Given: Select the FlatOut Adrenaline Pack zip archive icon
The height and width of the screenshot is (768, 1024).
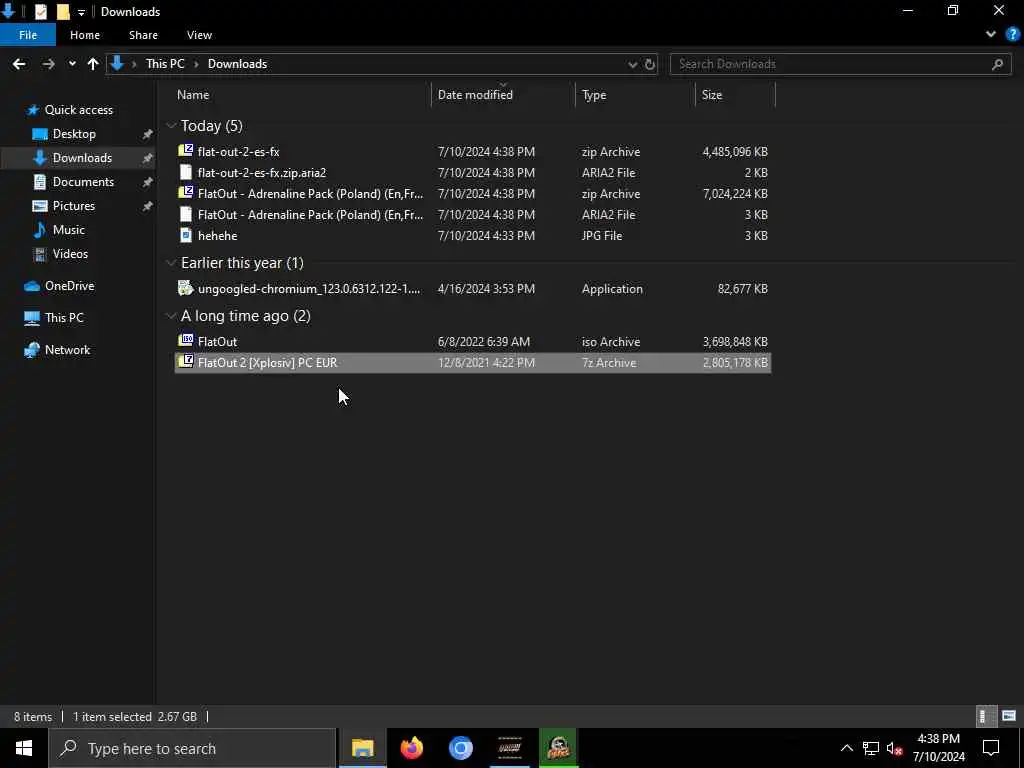Looking at the screenshot, I should [x=185, y=193].
